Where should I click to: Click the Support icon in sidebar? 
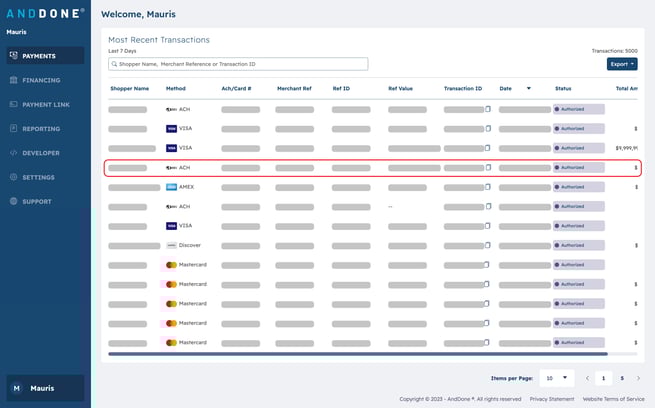pyautogui.click(x=13, y=201)
